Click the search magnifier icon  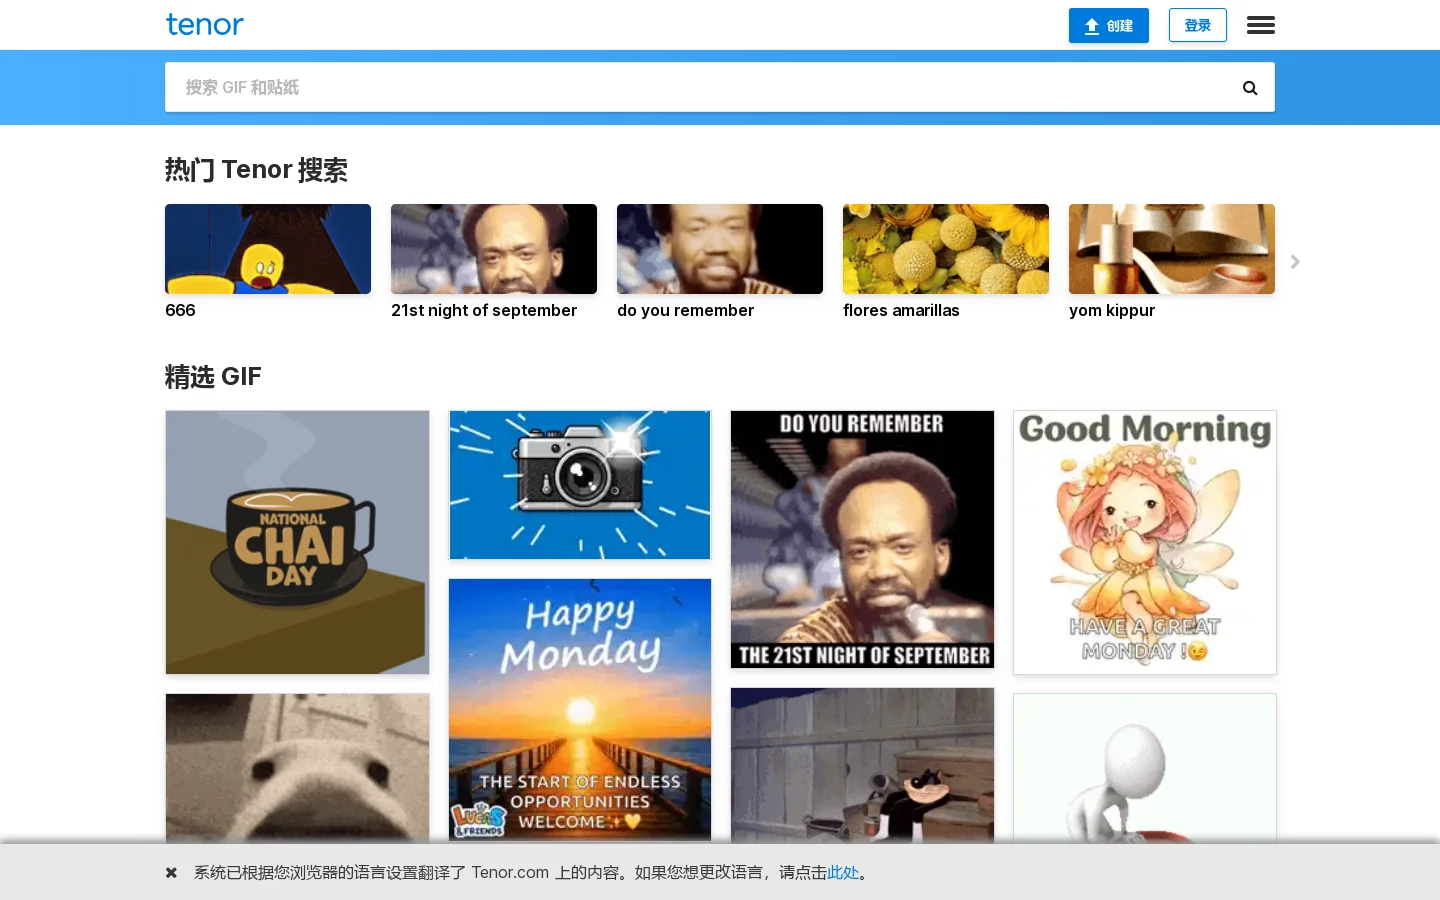click(1250, 88)
